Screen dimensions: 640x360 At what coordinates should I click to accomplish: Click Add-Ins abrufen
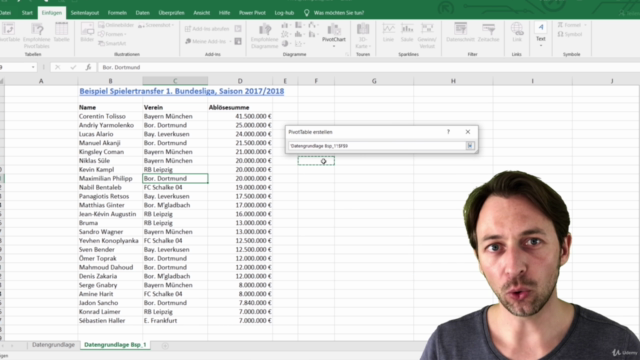[x=207, y=29]
